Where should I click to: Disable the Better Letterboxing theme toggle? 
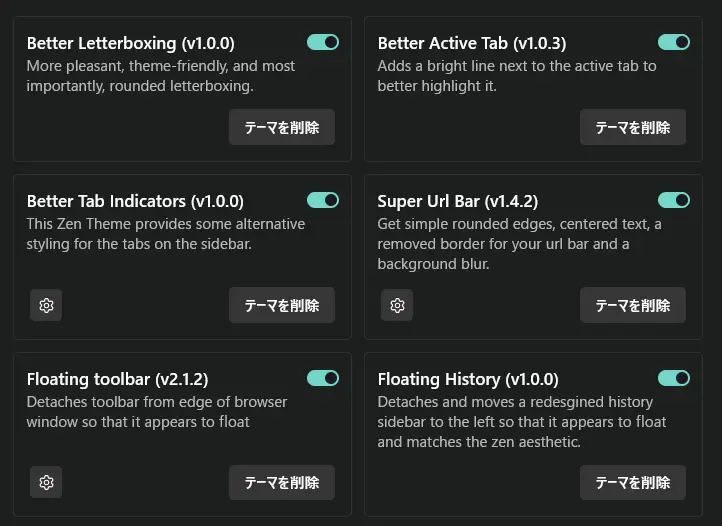coord(323,42)
